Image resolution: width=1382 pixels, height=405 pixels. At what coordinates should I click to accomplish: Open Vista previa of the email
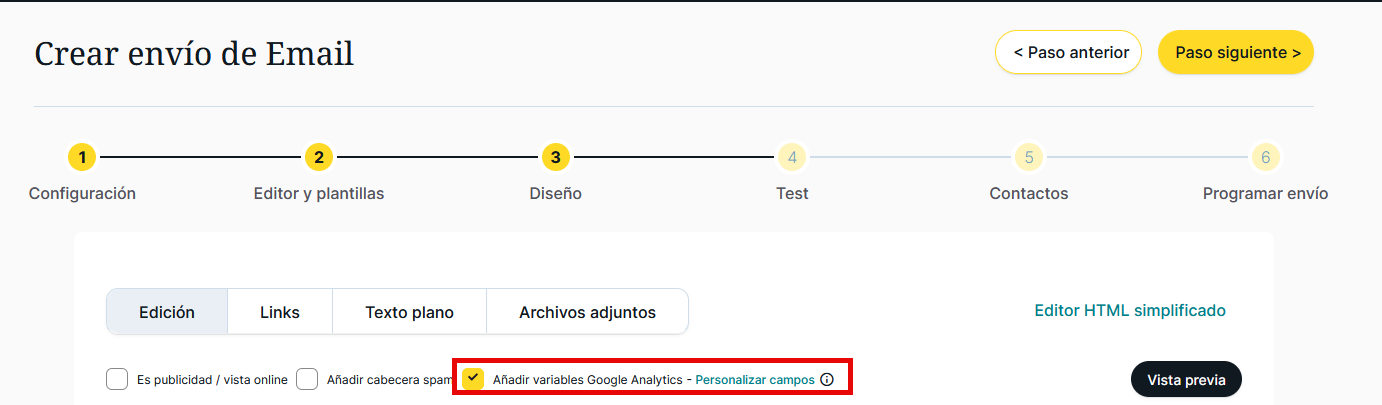pos(1186,380)
